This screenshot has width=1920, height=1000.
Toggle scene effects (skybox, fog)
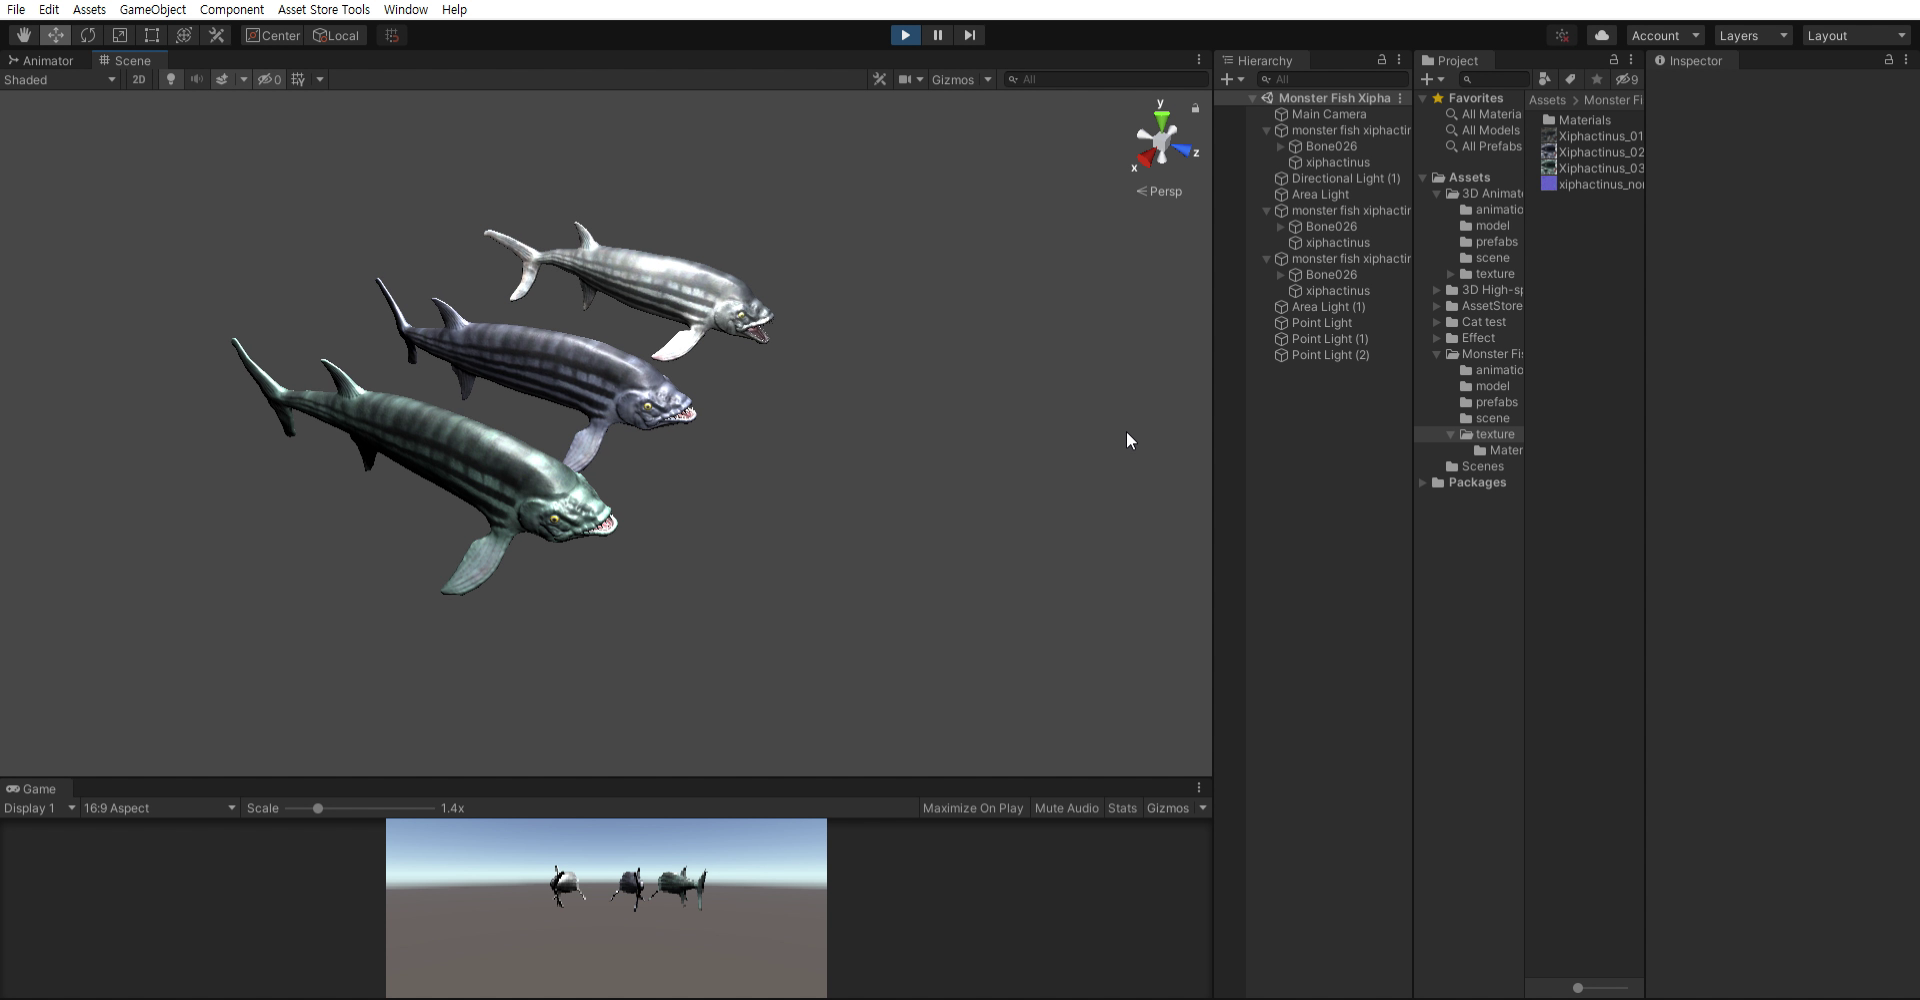click(222, 79)
